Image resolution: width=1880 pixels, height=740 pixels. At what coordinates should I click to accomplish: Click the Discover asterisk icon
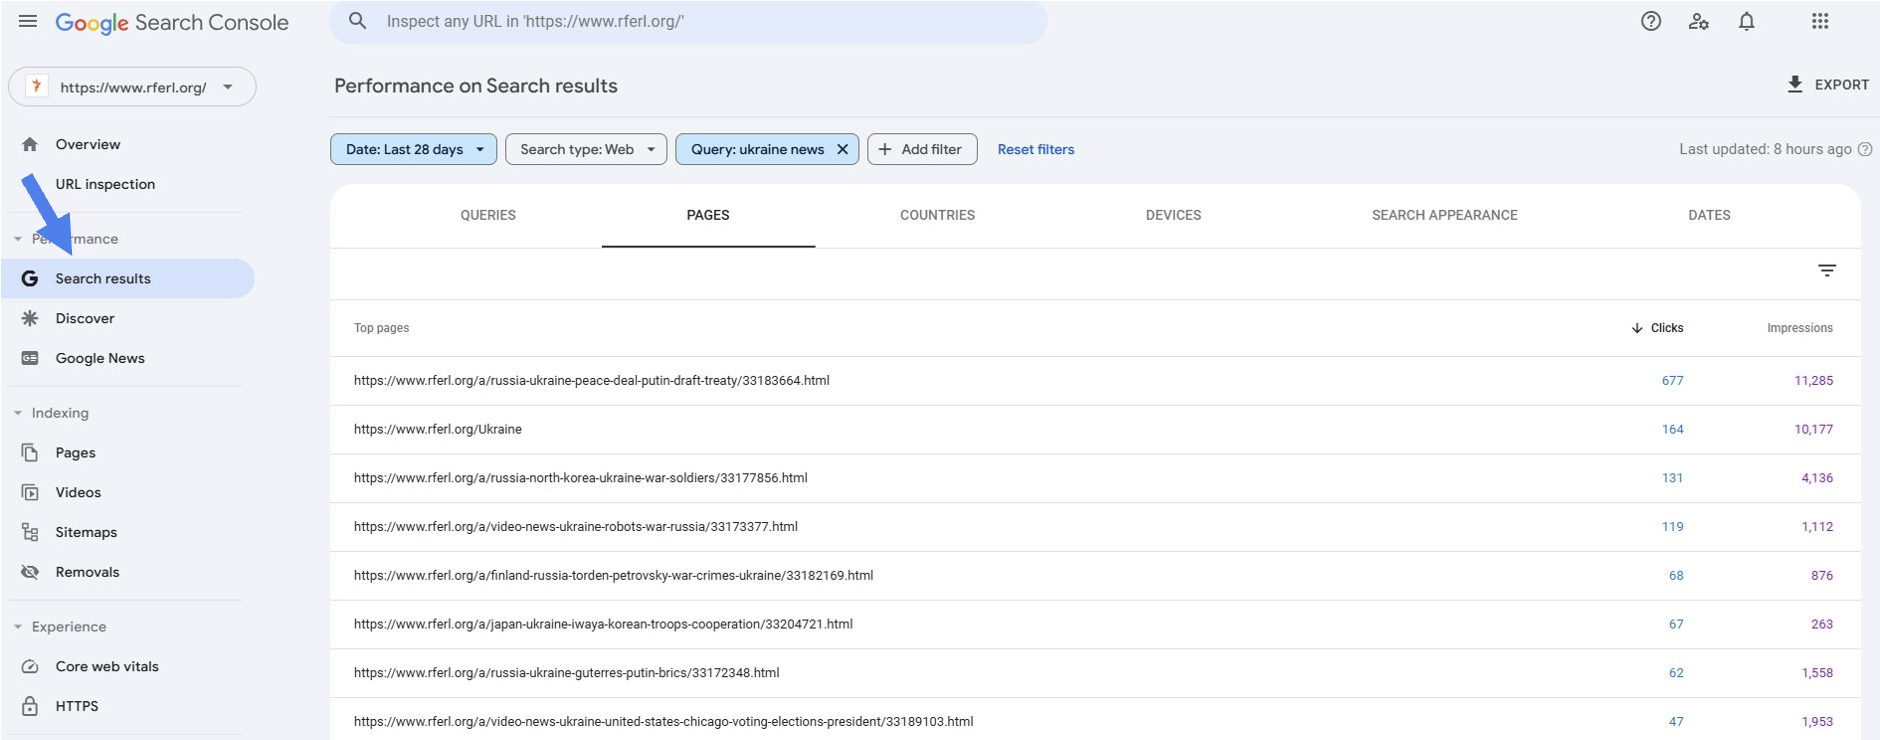pos(30,318)
